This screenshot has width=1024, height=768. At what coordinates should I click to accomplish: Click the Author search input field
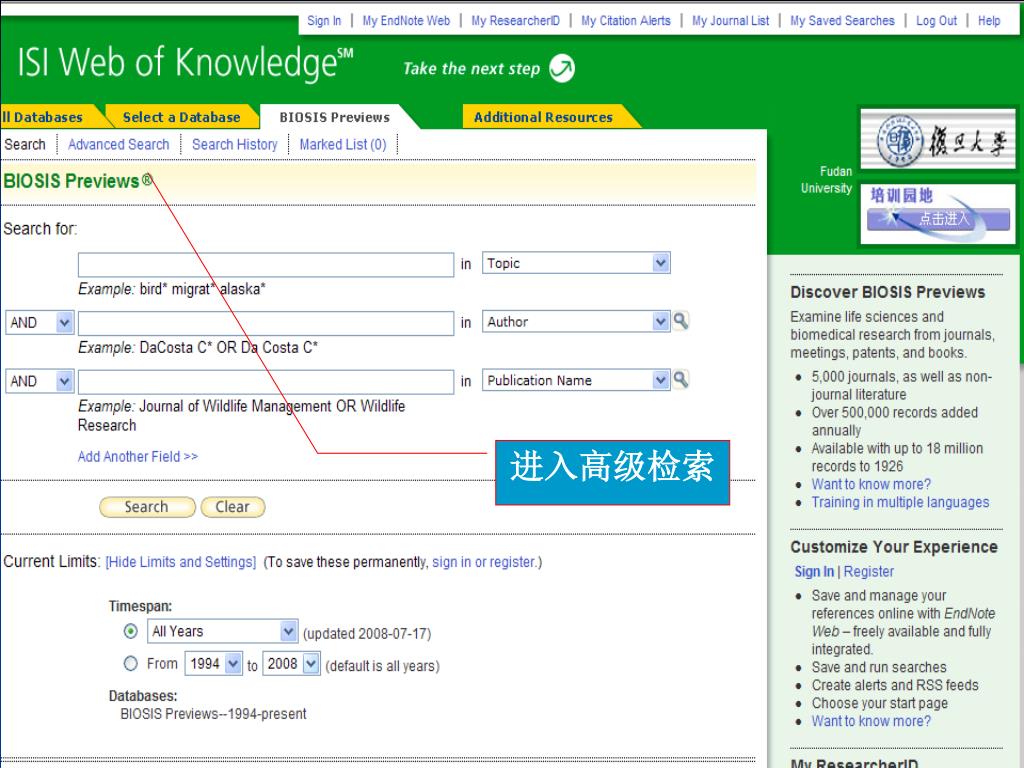(266, 323)
